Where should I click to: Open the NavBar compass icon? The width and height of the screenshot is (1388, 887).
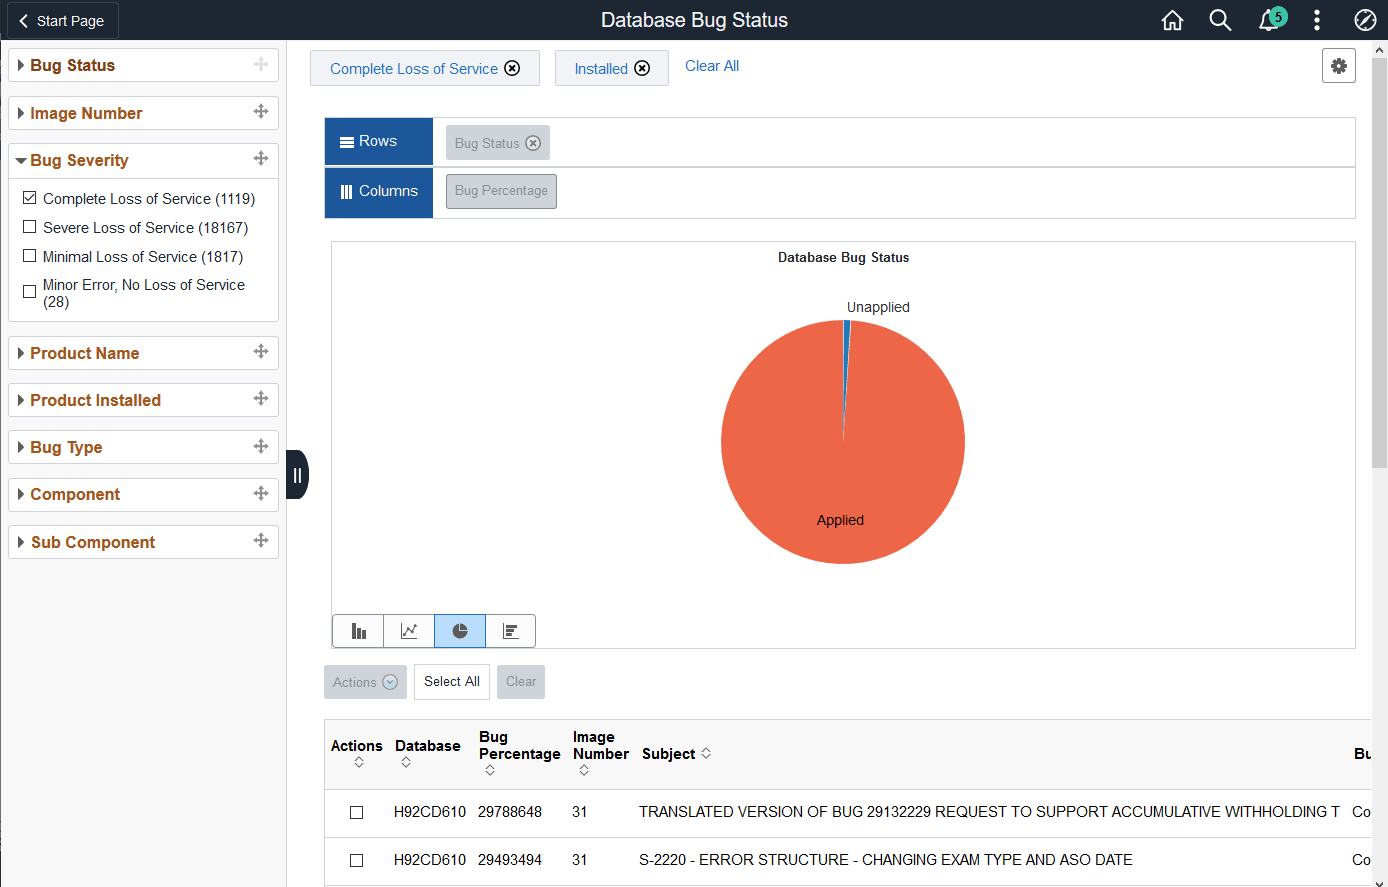click(1365, 20)
